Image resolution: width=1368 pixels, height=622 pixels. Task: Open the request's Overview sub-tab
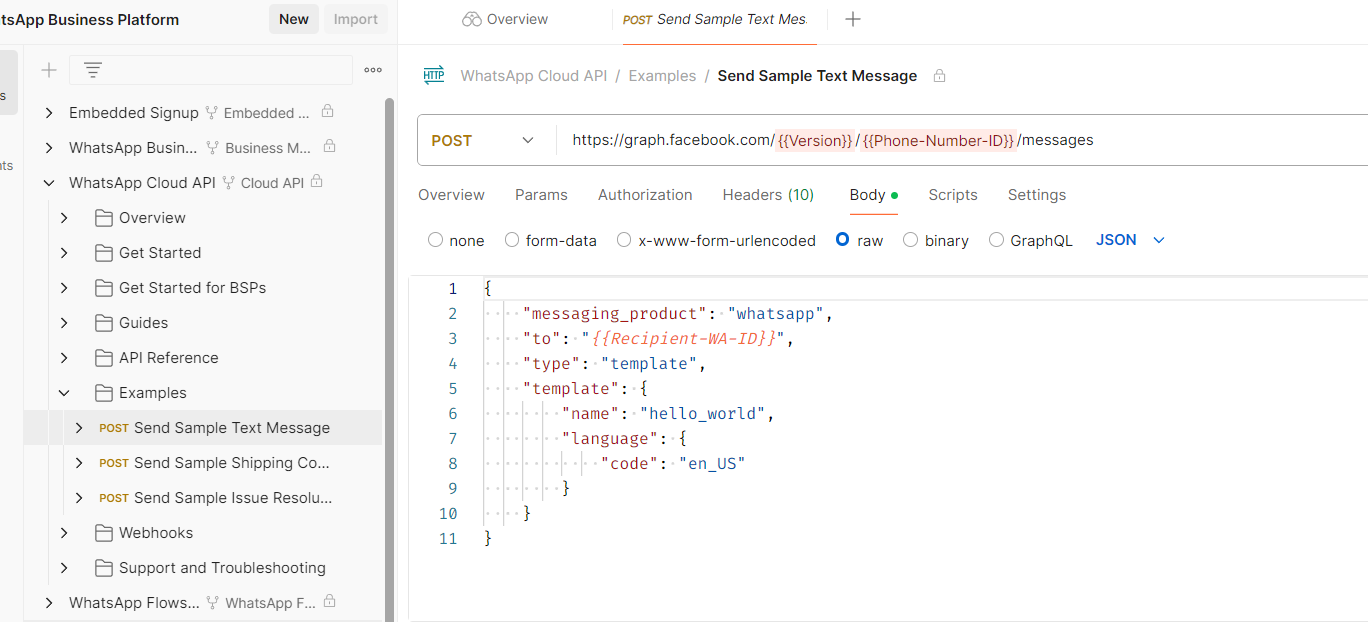pyautogui.click(x=451, y=195)
